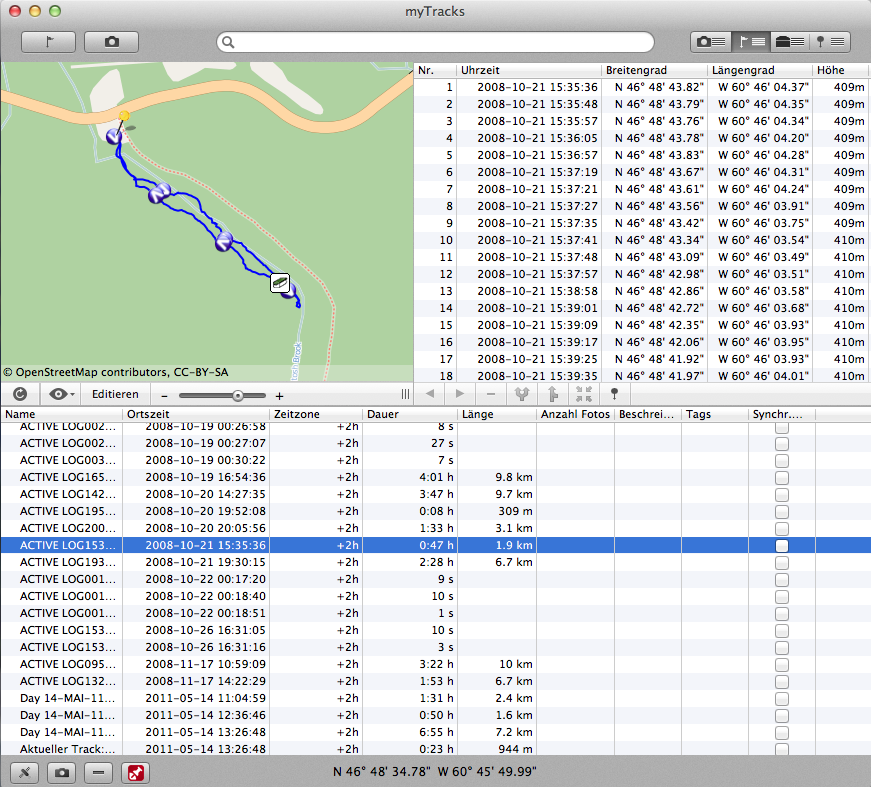
Task: Click the Höhe column header
Action: click(x=840, y=71)
